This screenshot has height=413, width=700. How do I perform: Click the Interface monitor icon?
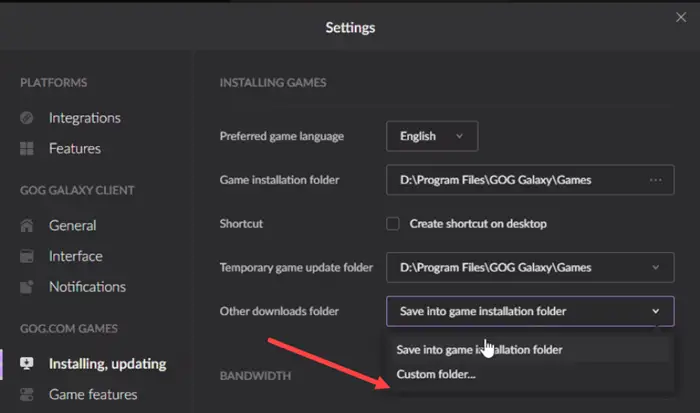pos(27,256)
